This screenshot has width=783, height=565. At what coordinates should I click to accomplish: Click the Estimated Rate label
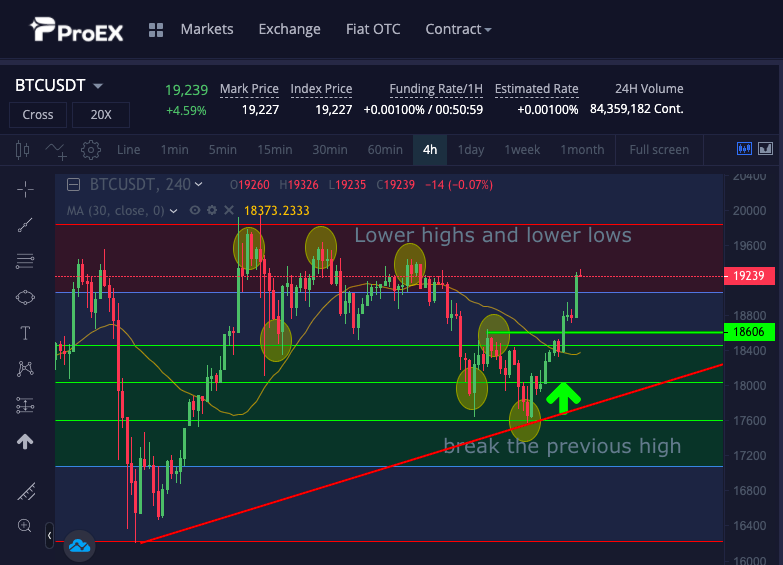(536, 89)
